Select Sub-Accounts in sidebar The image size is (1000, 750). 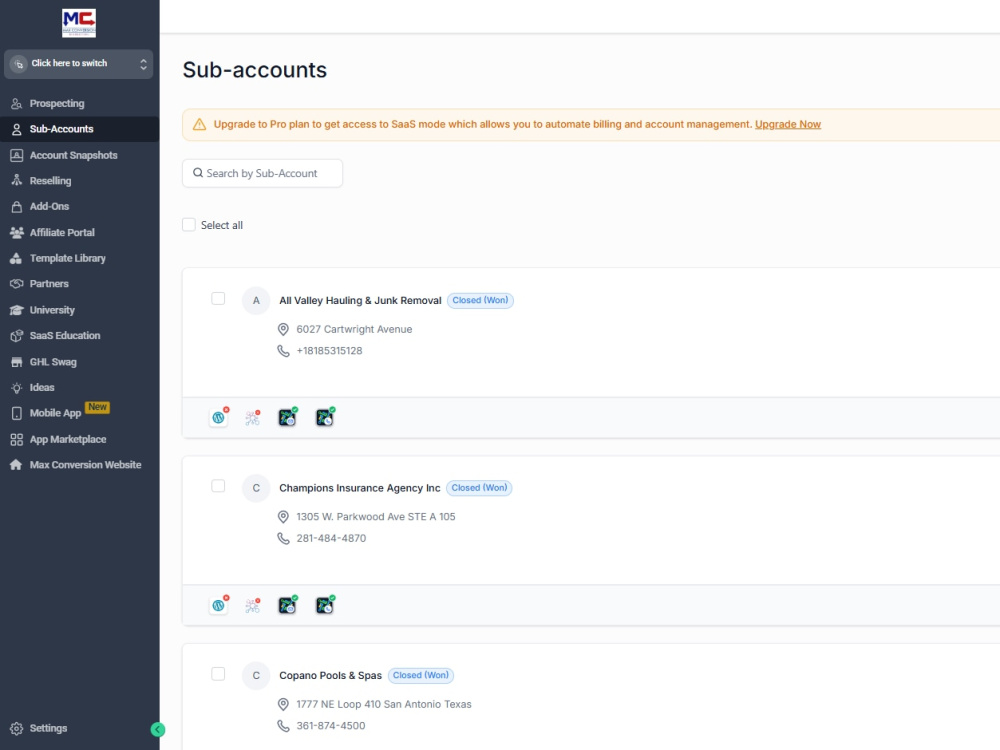pos(79,129)
